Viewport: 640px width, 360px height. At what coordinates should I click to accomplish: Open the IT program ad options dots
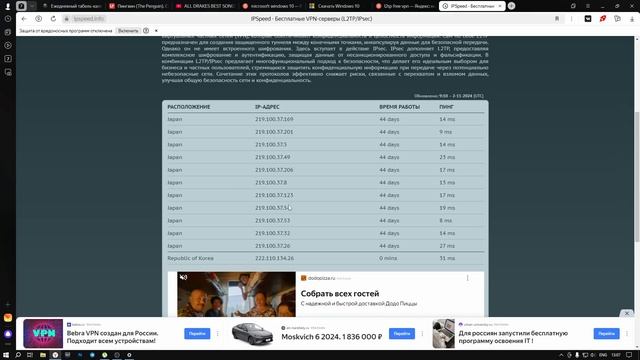tap(627, 333)
